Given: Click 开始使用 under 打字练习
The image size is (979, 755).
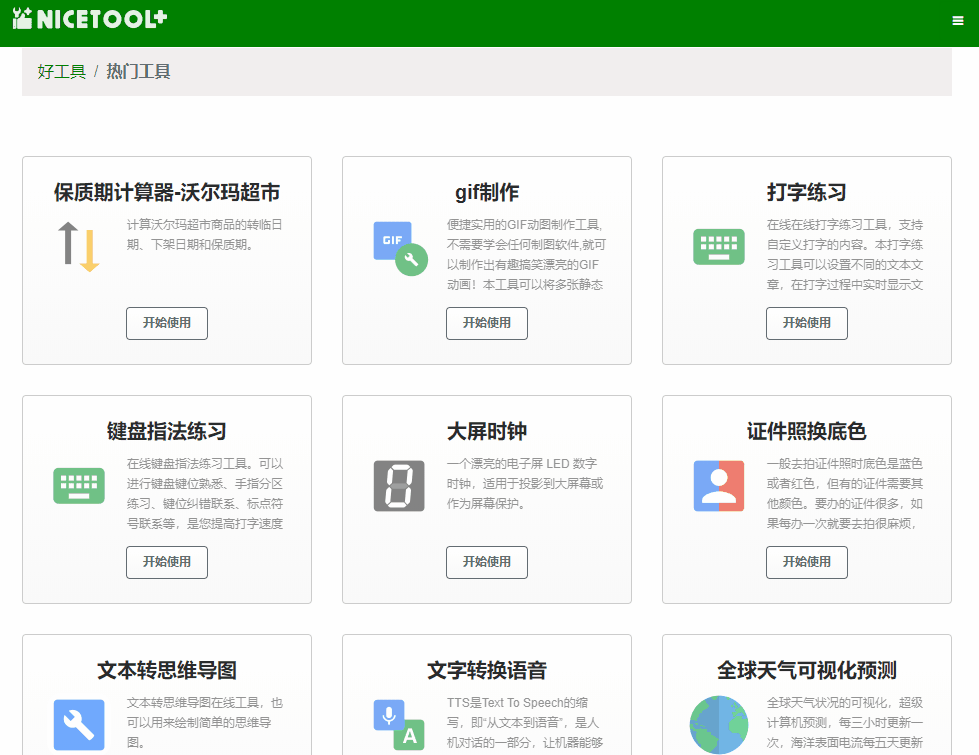Looking at the screenshot, I should (x=807, y=323).
